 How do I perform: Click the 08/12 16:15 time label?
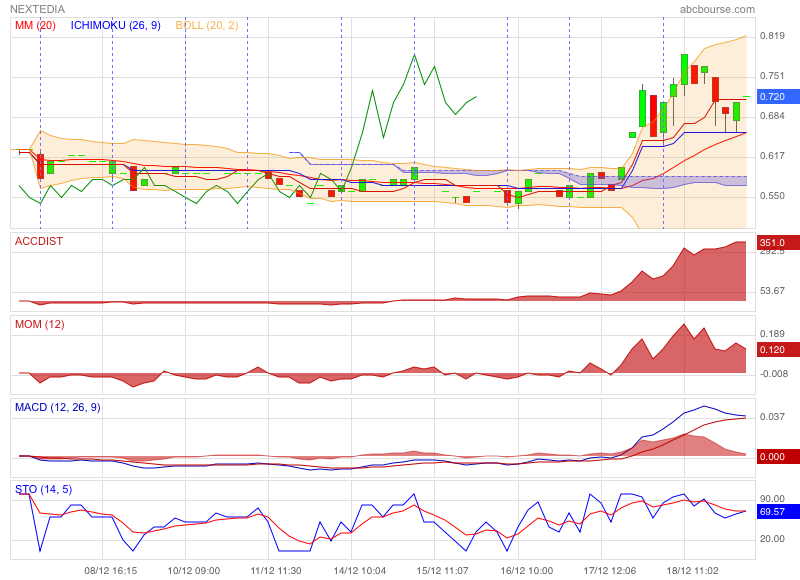coord(110,571)
